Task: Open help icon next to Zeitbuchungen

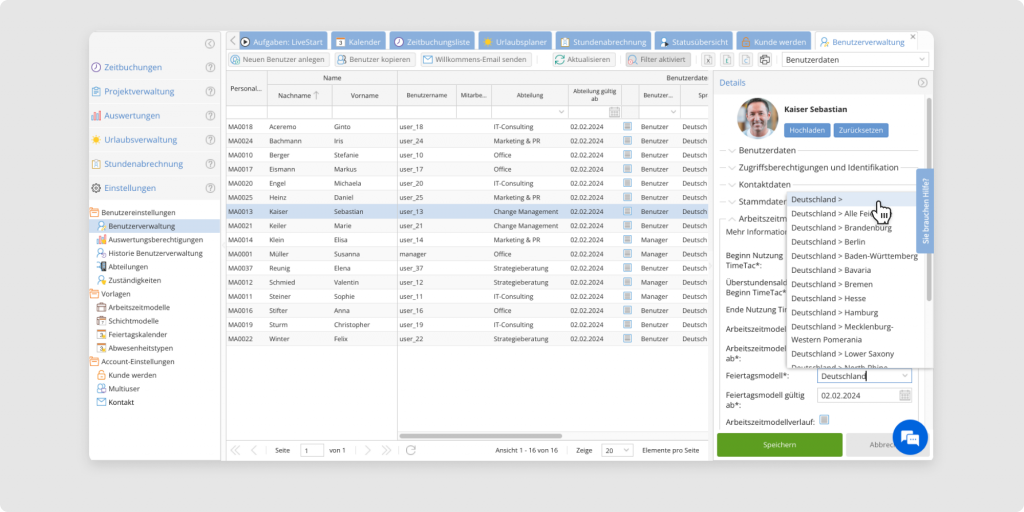Action: click(x=210, y=68)
